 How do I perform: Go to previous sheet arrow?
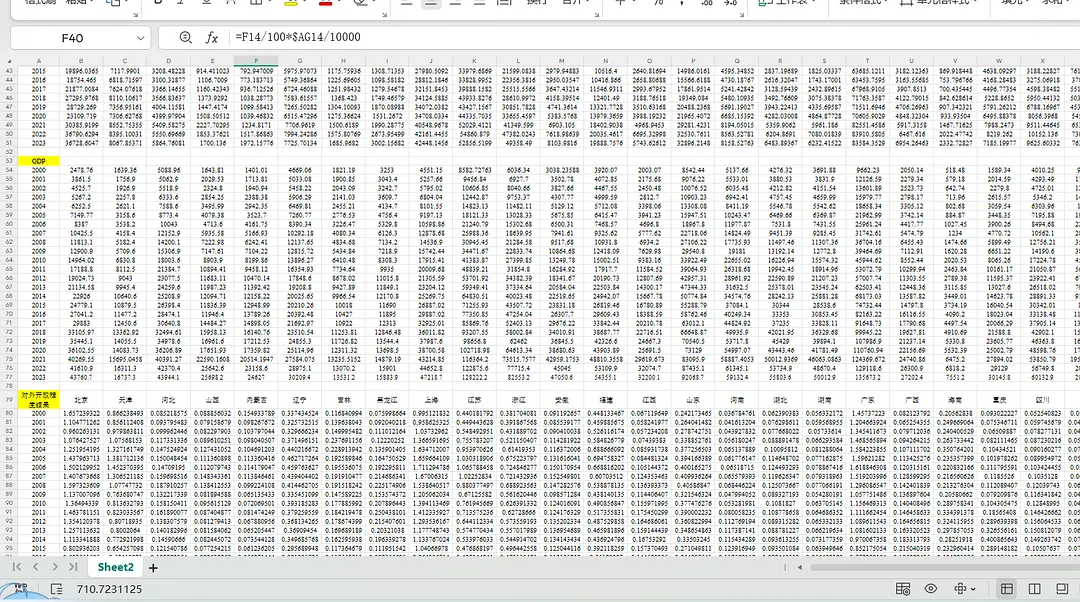(35, 567)
